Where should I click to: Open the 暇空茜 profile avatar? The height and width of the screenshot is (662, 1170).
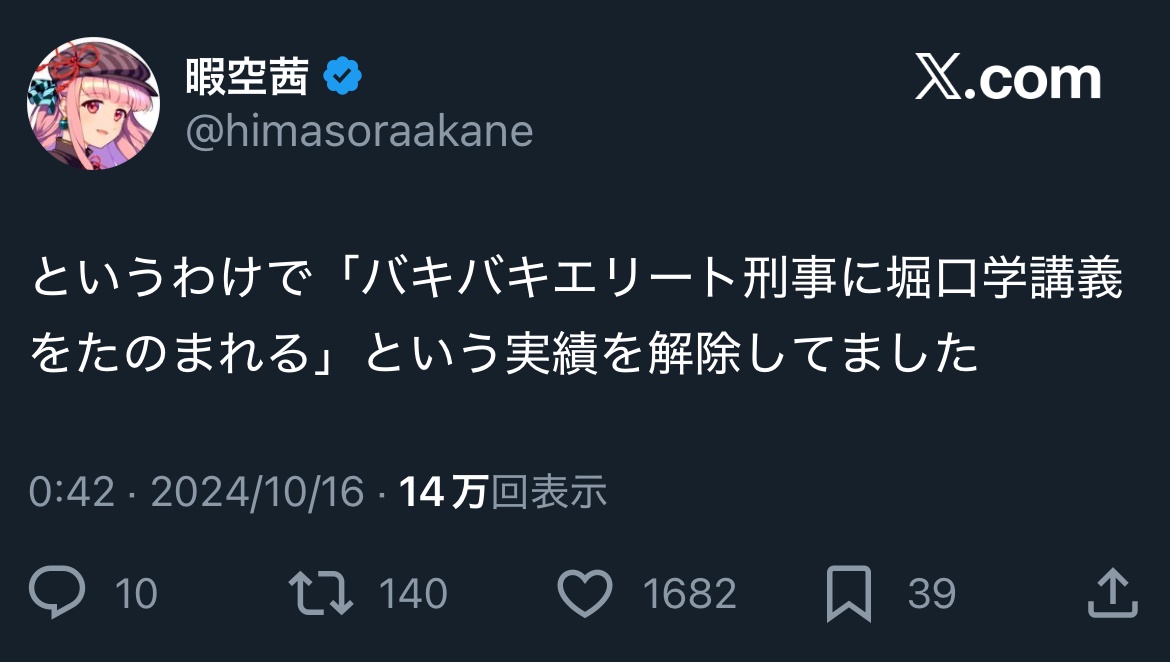(92, 104)
